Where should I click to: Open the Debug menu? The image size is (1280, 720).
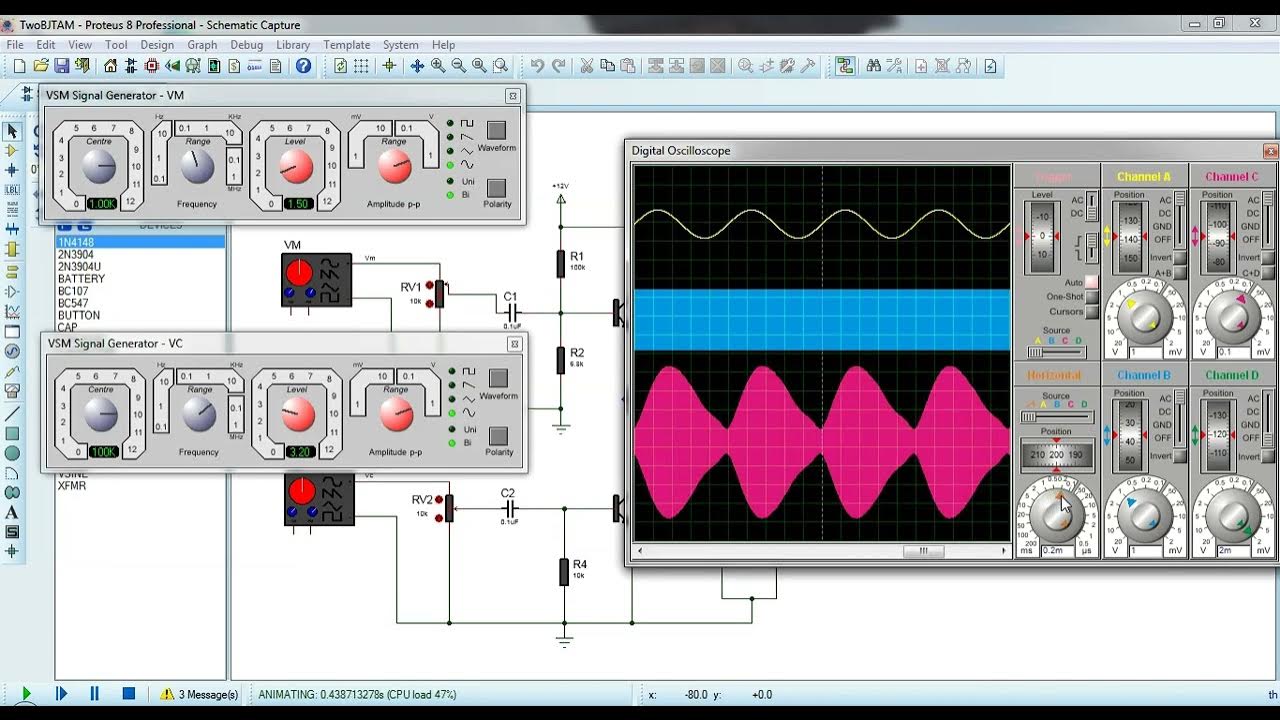click(x=247, y=45)
